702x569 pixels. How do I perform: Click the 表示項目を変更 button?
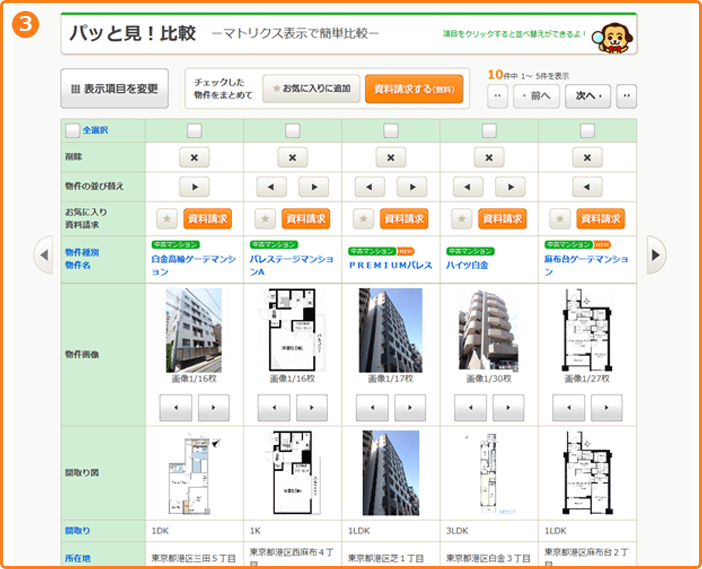[115, 89]
